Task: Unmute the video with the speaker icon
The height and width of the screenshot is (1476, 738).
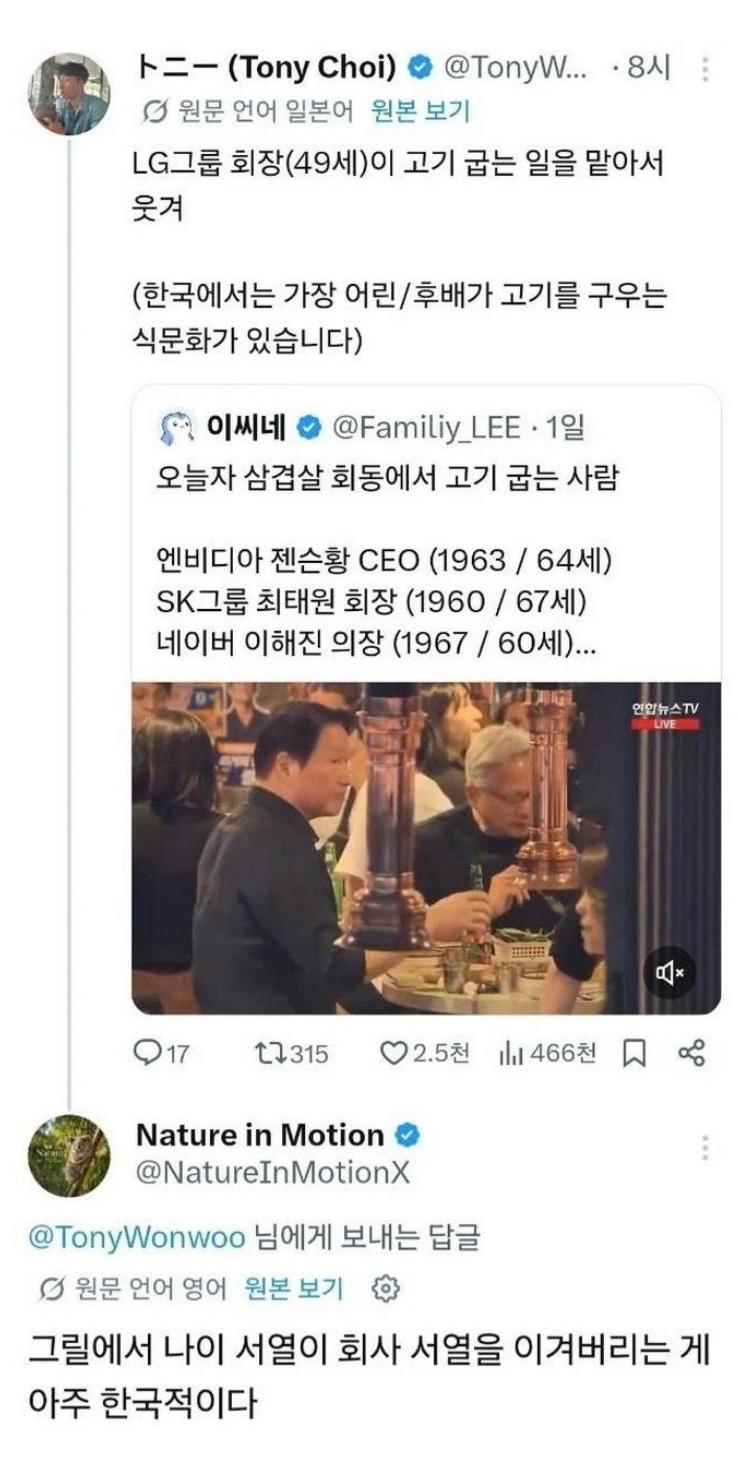Action: pos(669,971)
